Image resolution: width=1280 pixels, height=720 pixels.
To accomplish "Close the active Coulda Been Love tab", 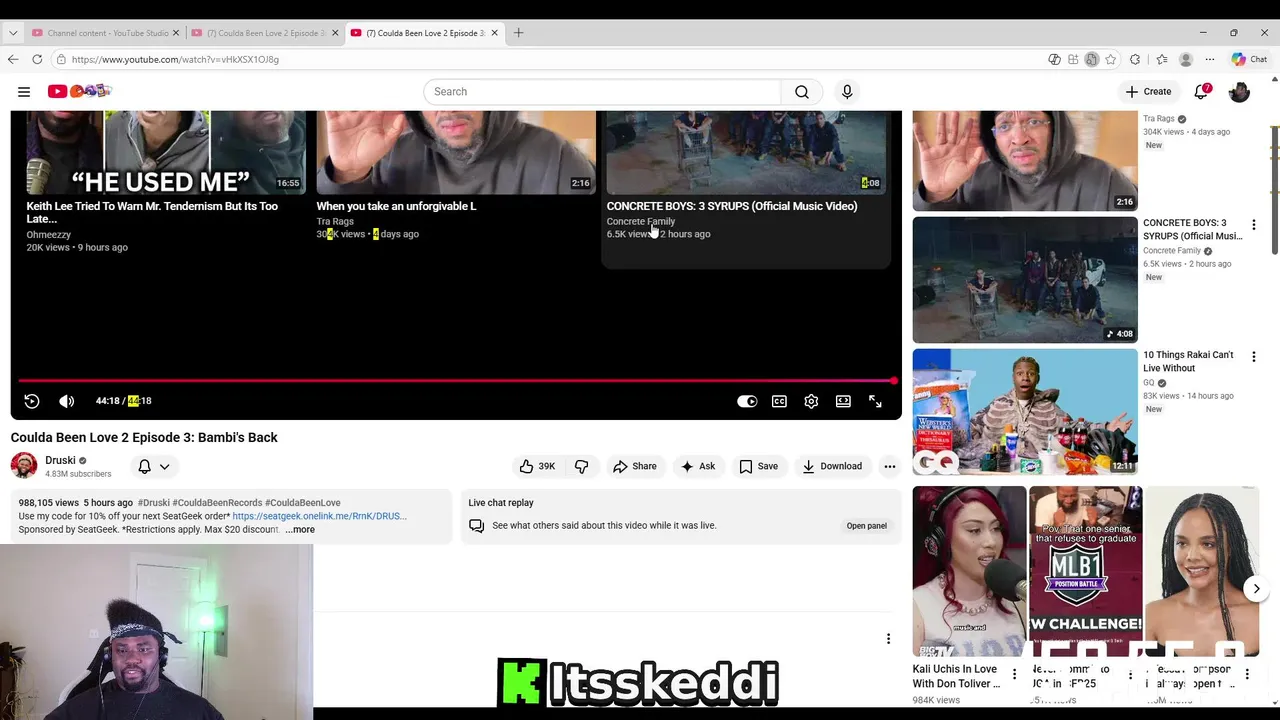I will coord(494,33).
